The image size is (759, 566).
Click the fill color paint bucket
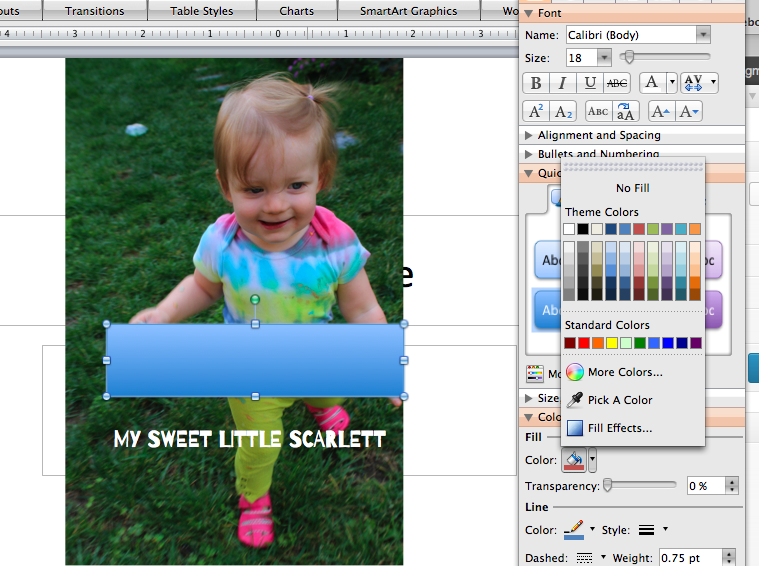(575, 461)
